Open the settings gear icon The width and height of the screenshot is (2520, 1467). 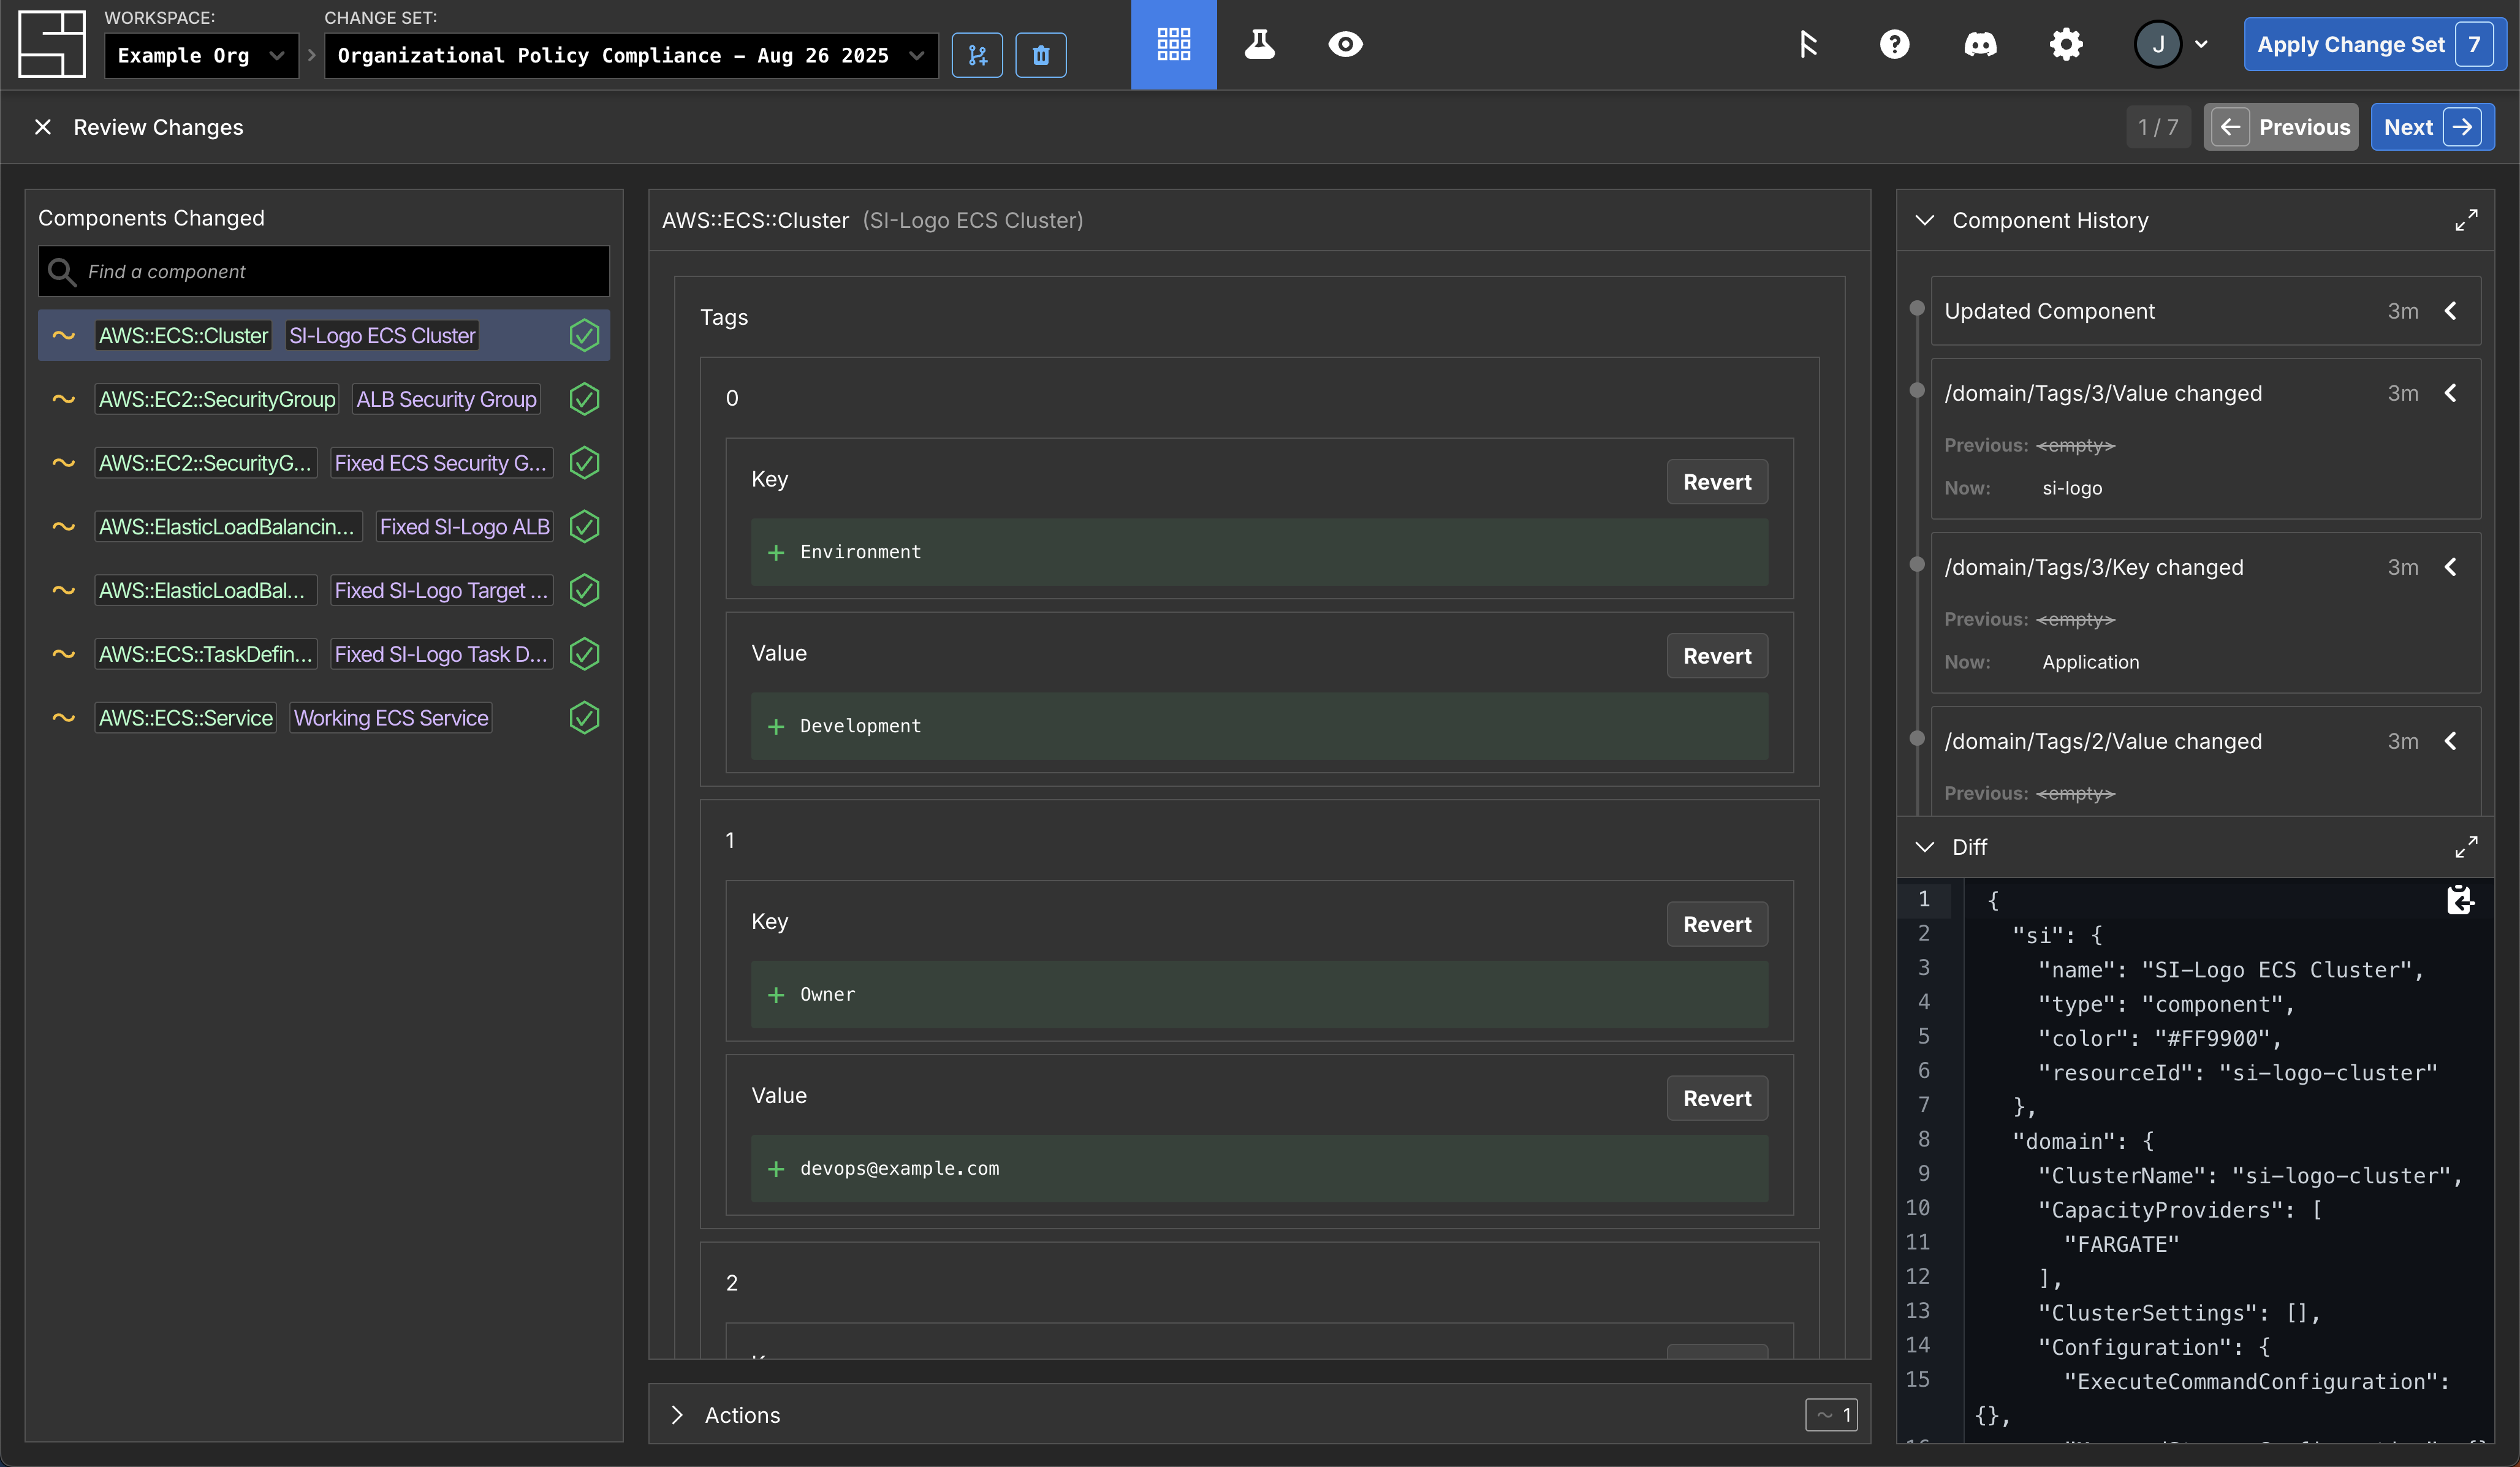[2066, 44]
